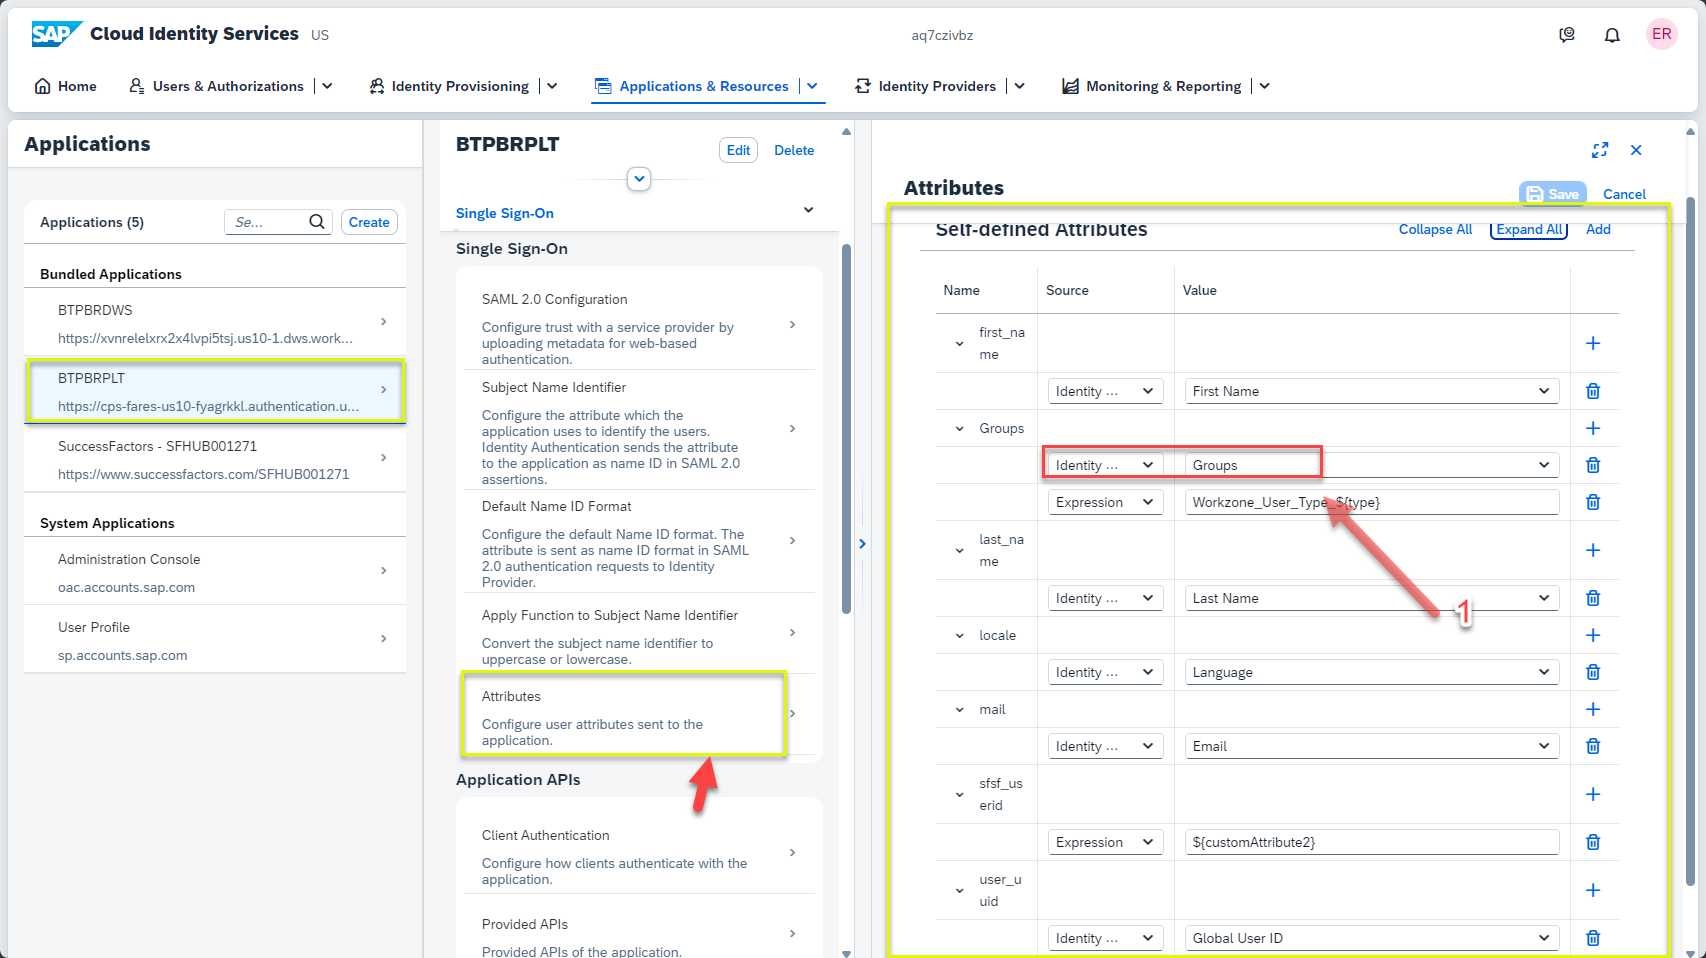Add a value to first_name attribute
This screenshot has width=1706, height=958.
click(x=1593, y=343)
